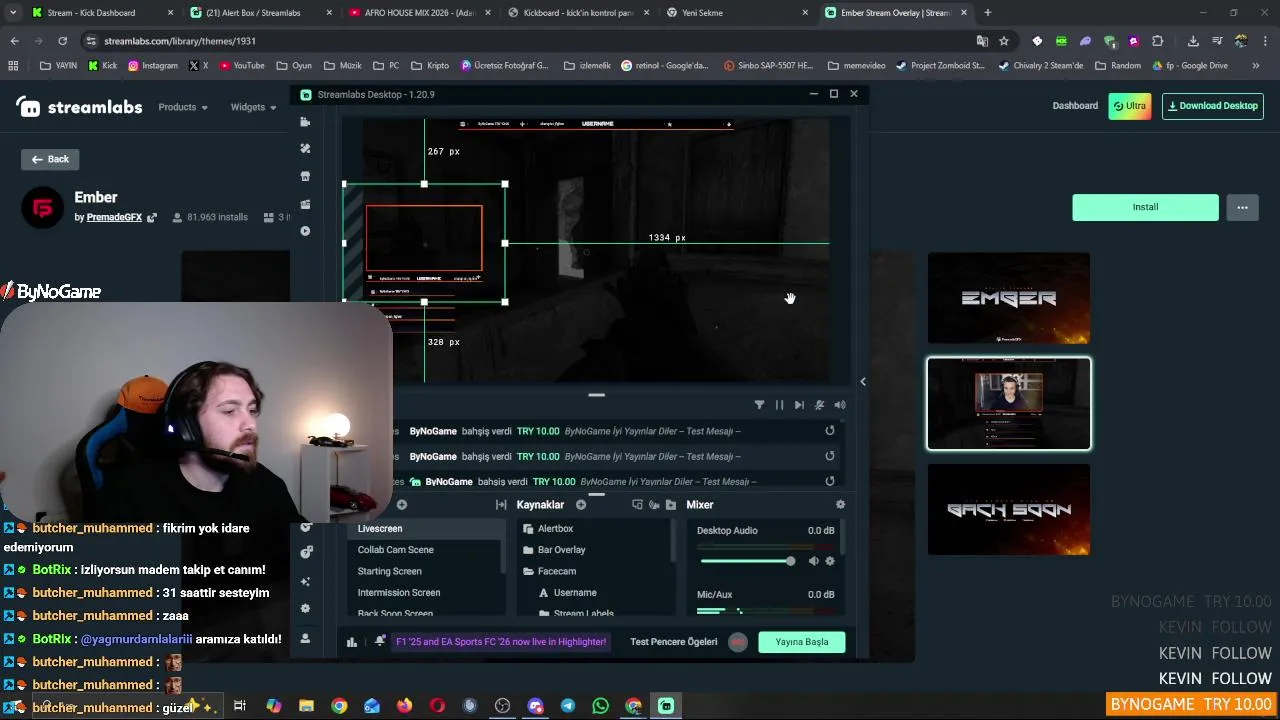Open the Editor camera icon in Streamlabs sidebar
Image resolution: width=1280 pixels, height=720 pixels.
click(305, 122)
